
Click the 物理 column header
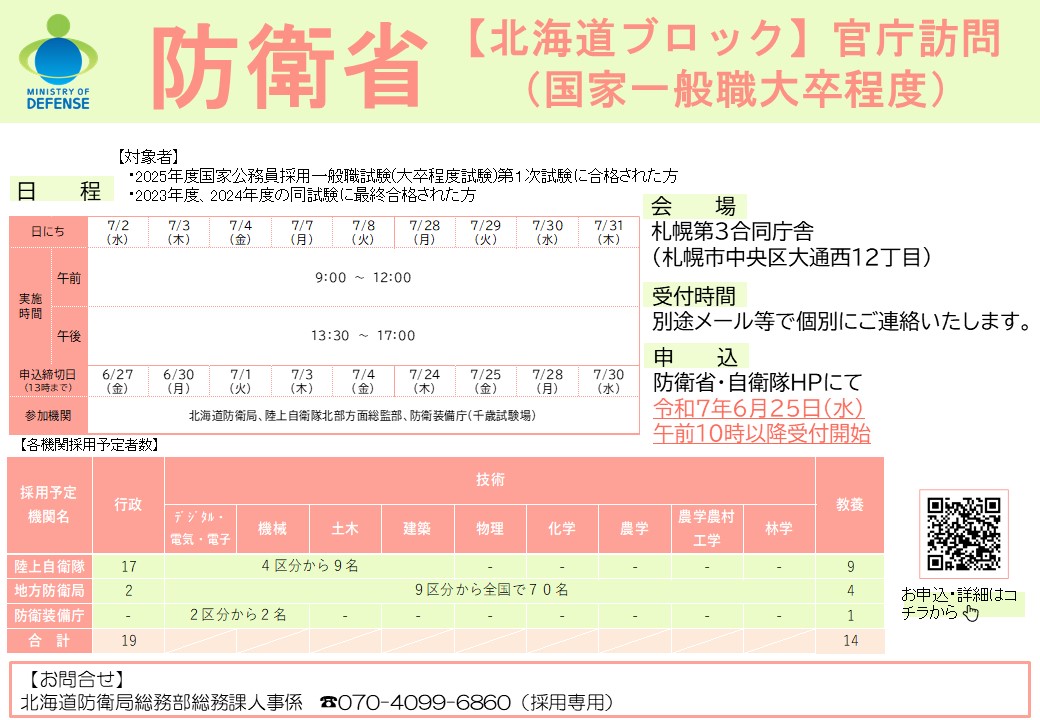(490, 528)
